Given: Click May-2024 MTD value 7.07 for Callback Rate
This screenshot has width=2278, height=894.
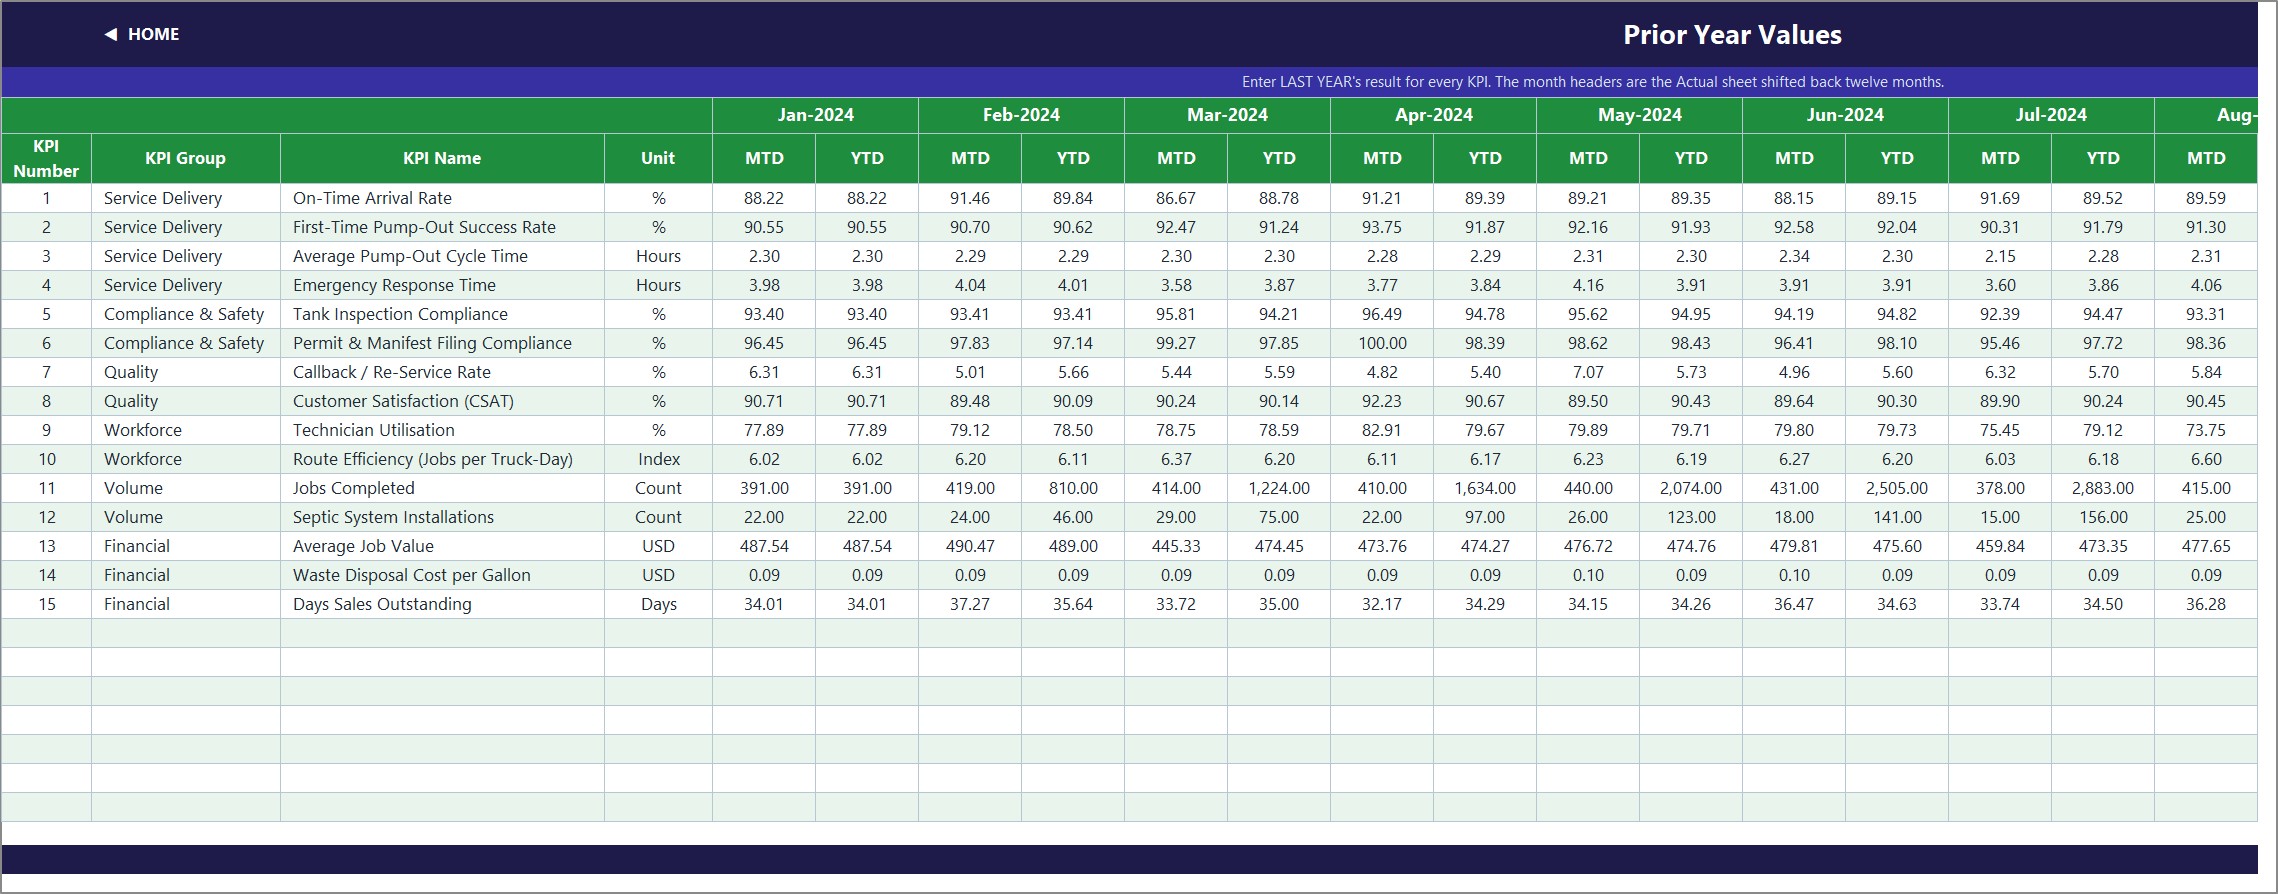Looking at the screenshot, I should [1588, 372].
